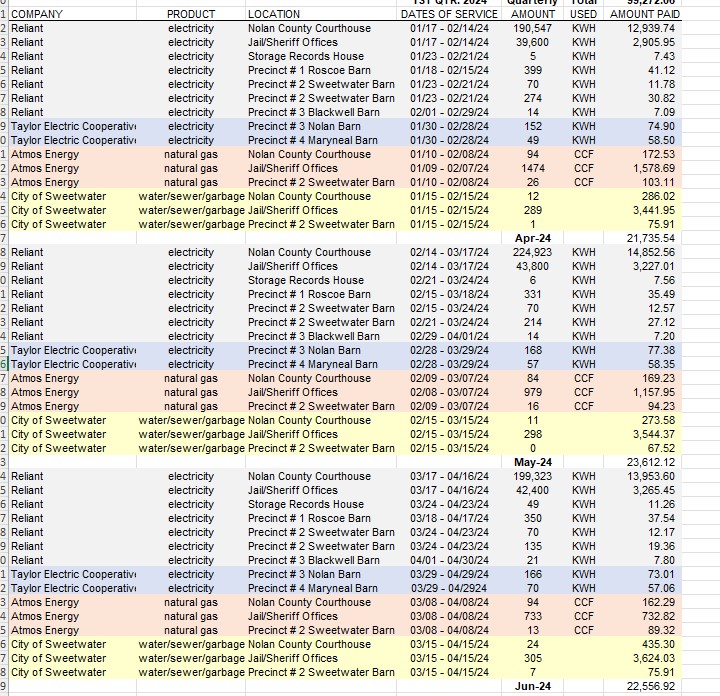This screenshot has height=696, width=720.
Task: Select the 3,624.03 water payment cell
Action: click(x=677, y=659)
